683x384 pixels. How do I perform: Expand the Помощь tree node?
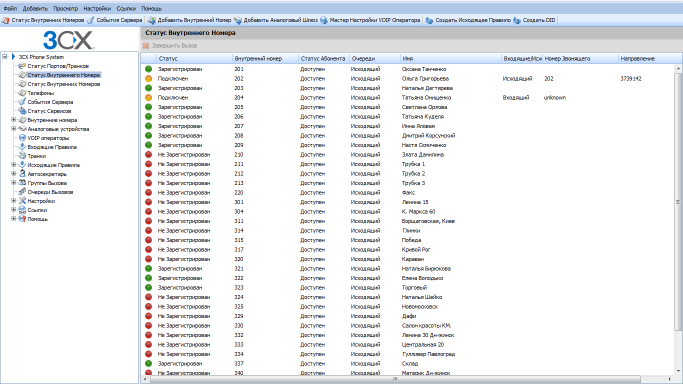click(x=14, y=219)
